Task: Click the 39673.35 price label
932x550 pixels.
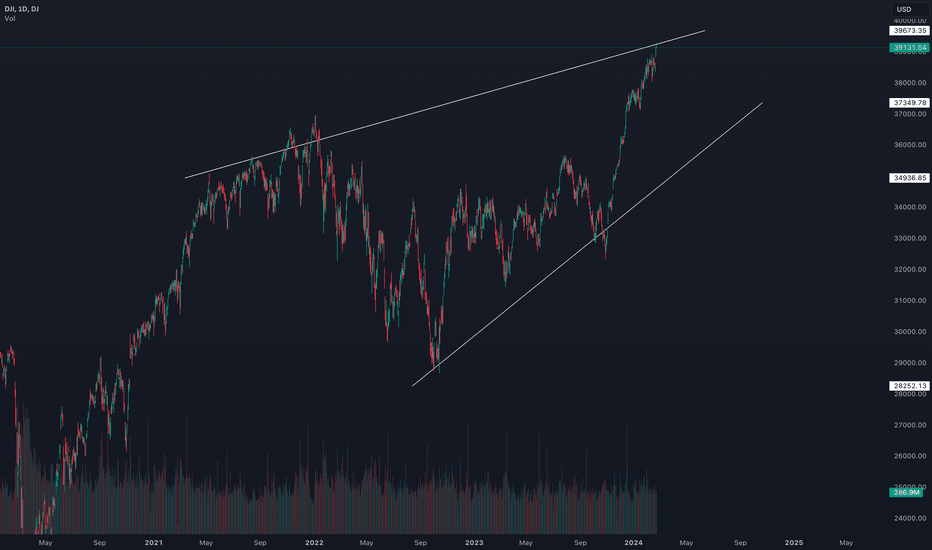Action: click(910, 30)
